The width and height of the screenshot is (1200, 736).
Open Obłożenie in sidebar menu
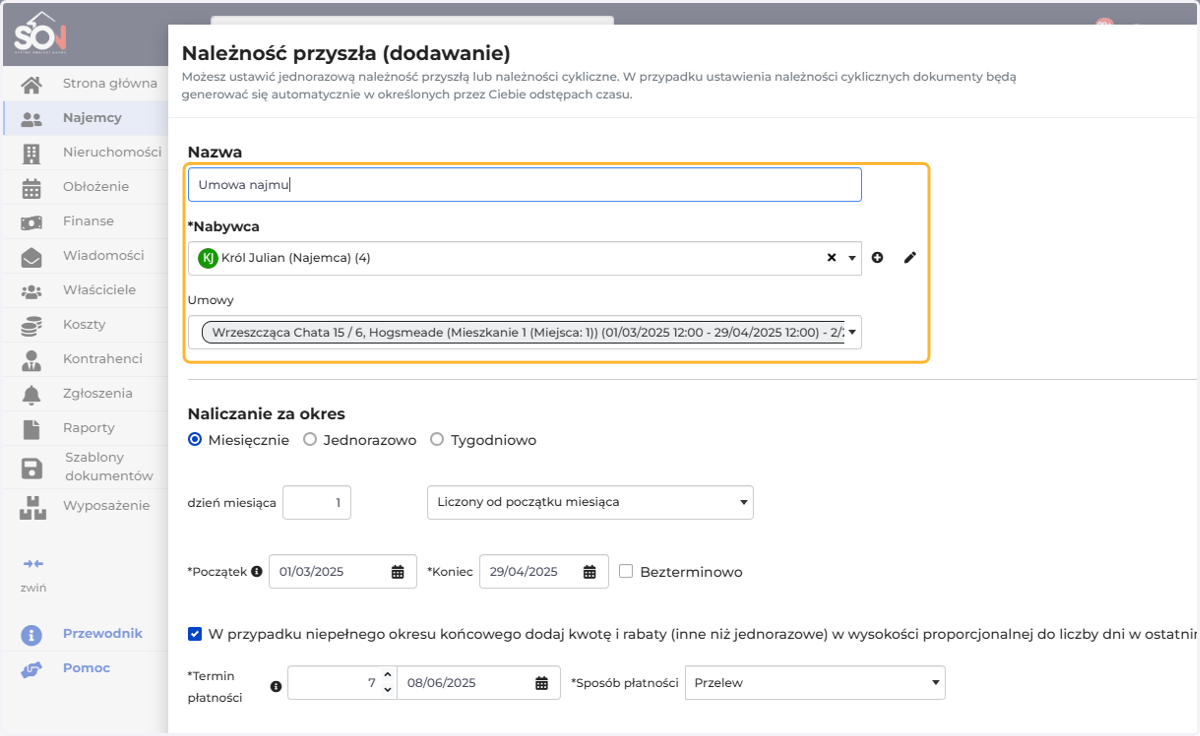click(96, 187)
